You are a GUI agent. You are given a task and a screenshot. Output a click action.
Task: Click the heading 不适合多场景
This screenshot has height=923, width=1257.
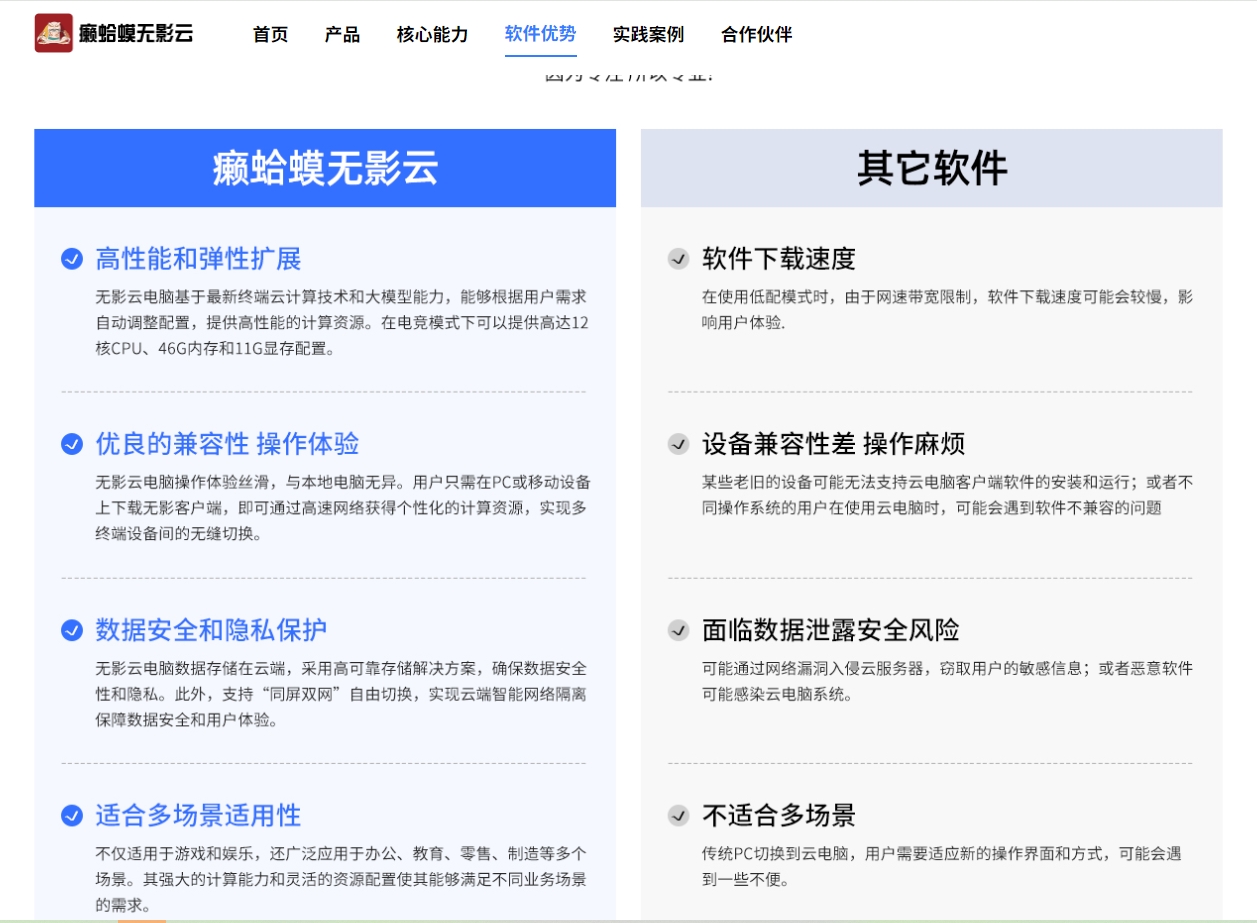(779, 815)
